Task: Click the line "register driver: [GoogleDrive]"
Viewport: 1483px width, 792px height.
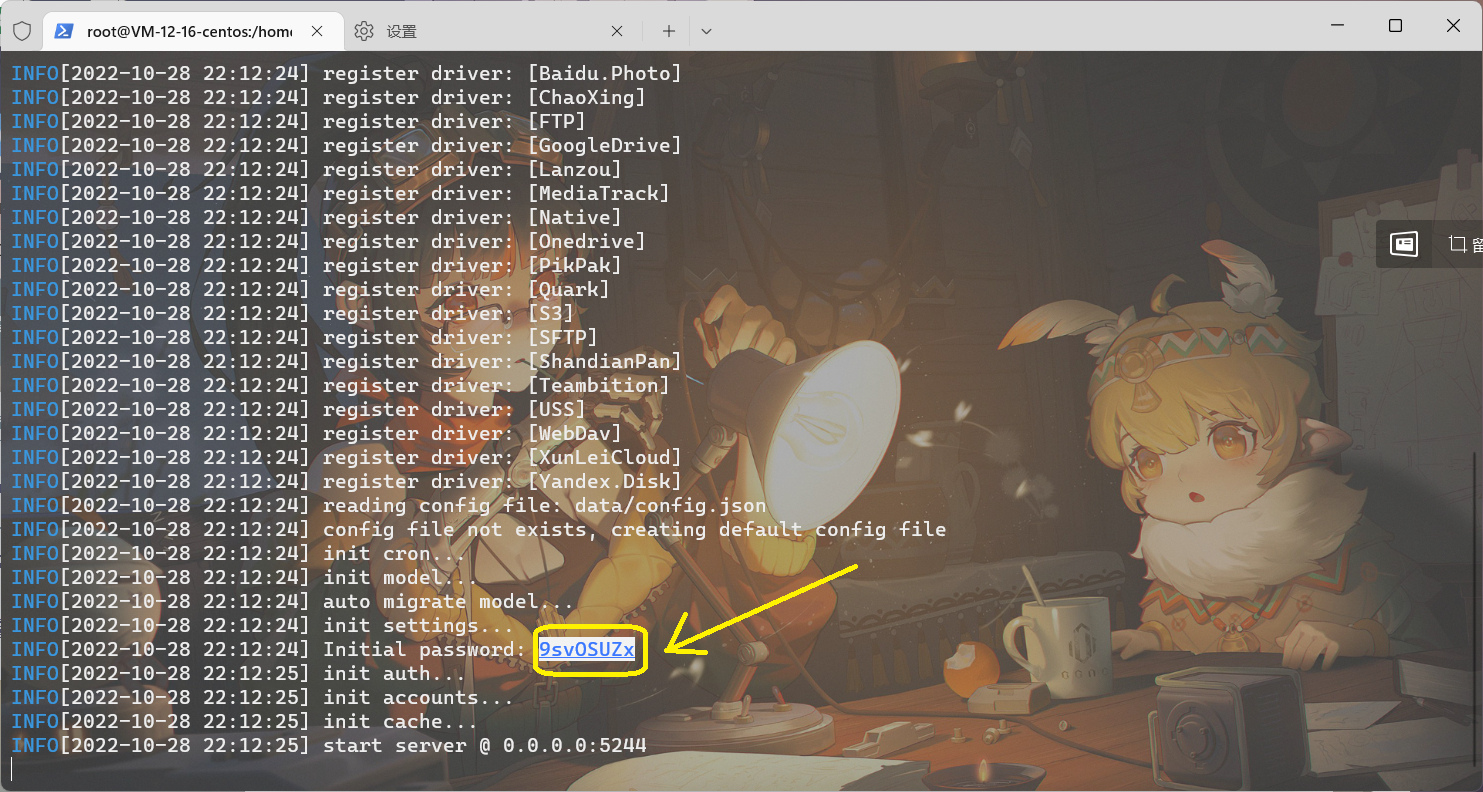Action: tap(503, 146)
